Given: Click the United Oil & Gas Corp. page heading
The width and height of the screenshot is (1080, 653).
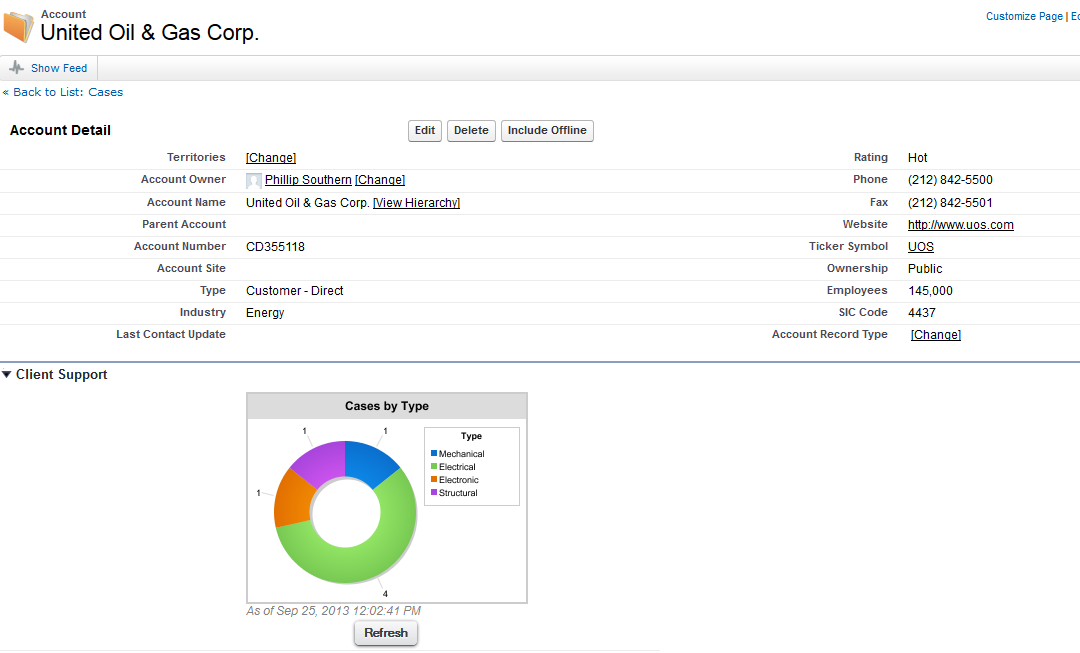Looking at the screenshot, I should (x=149, y=32).
